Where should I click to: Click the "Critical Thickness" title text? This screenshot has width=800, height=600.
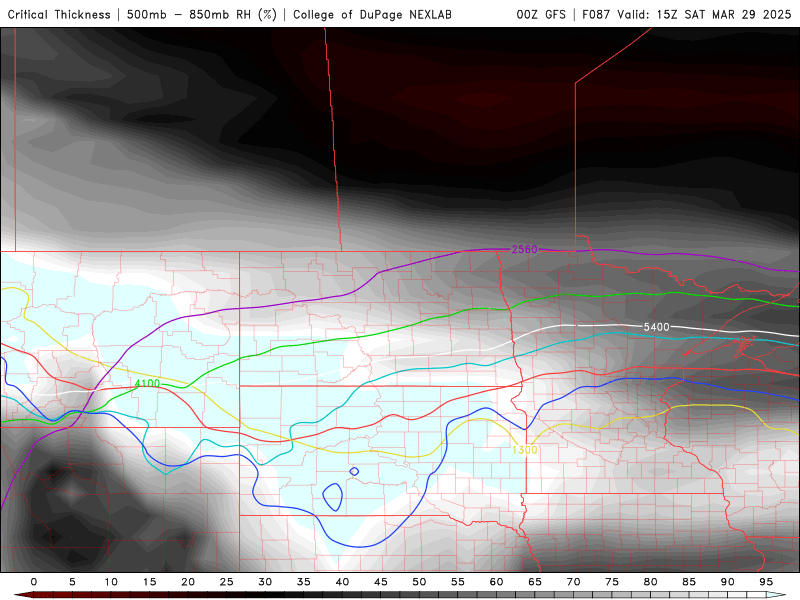pos(59,14)
